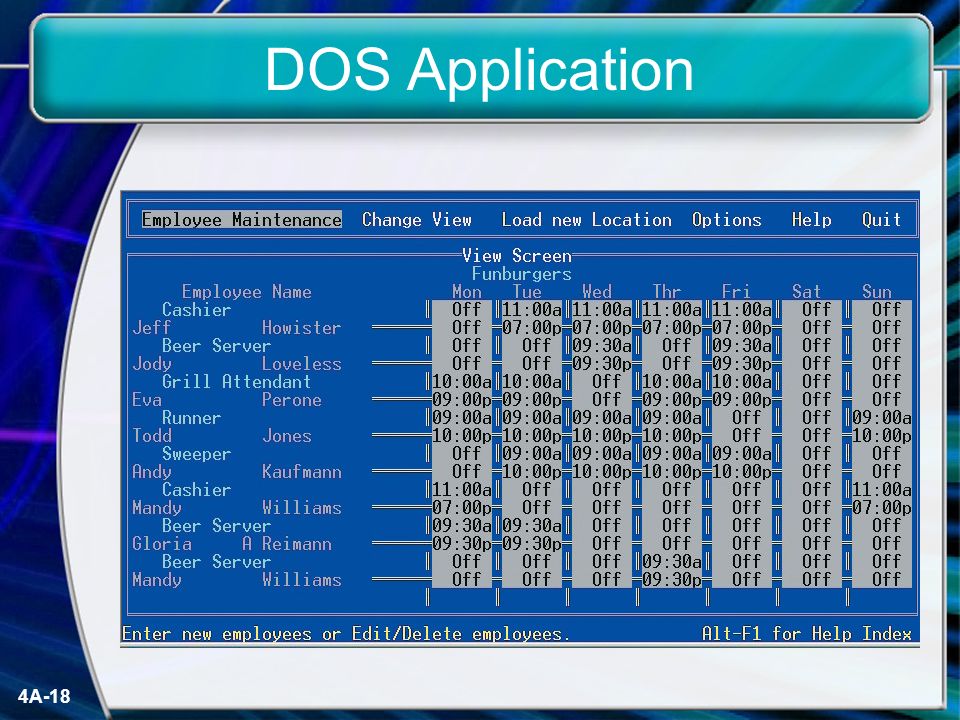
Task: Click employee first name Andy
Action: click(152, 472)
